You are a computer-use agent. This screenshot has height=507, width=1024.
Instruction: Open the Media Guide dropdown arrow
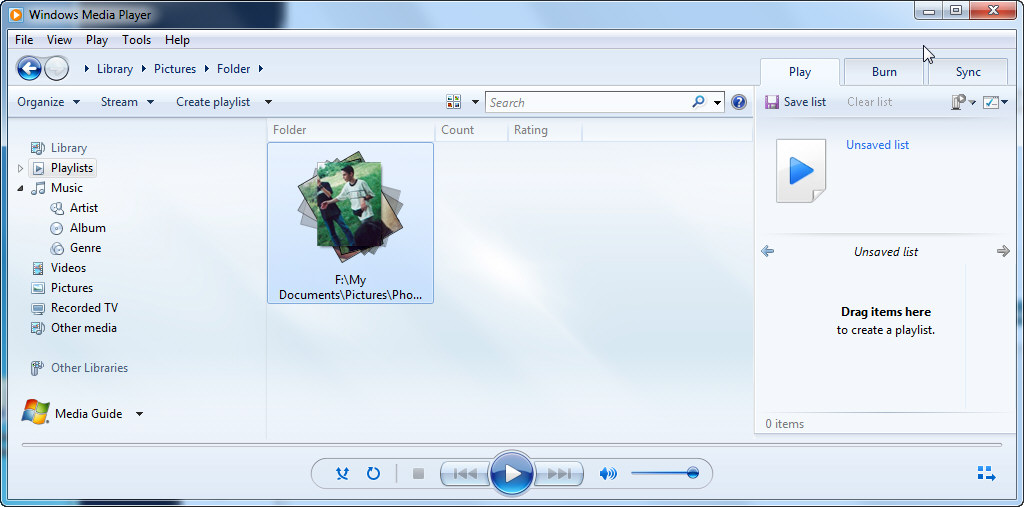click(x=139, y=414)
